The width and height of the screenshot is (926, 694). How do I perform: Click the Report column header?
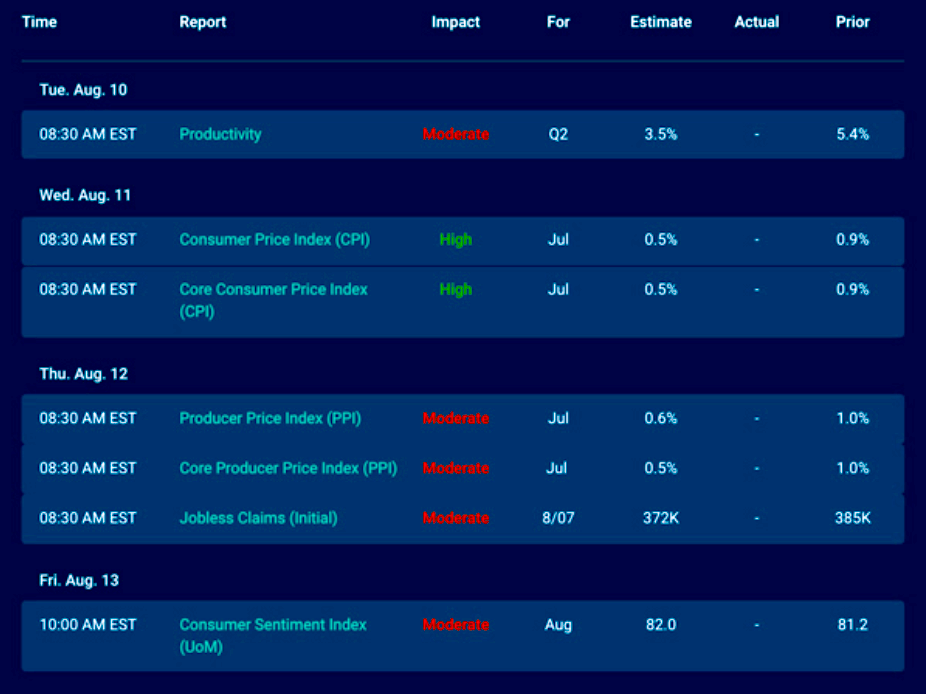(x=203, y=22)
